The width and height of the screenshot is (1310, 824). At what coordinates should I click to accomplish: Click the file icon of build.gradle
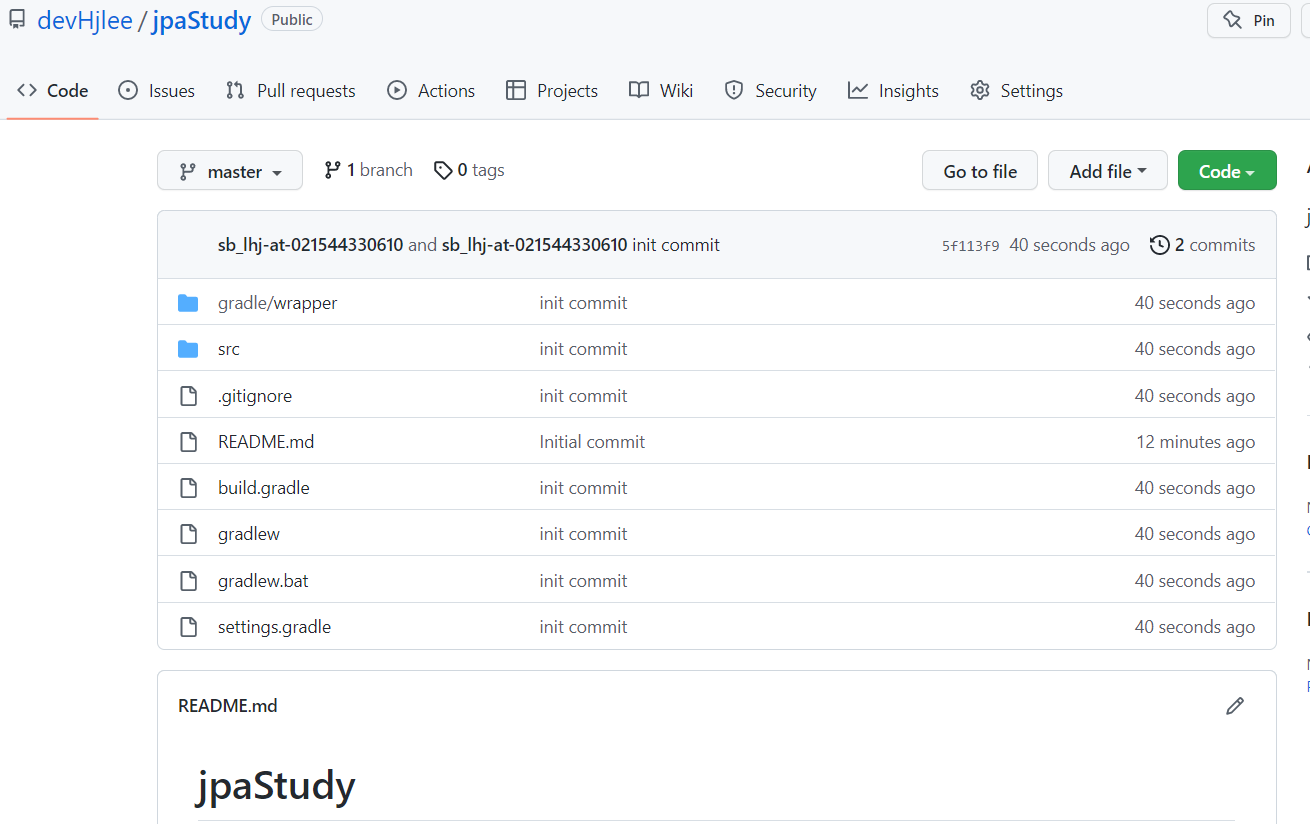coord(188,488)
